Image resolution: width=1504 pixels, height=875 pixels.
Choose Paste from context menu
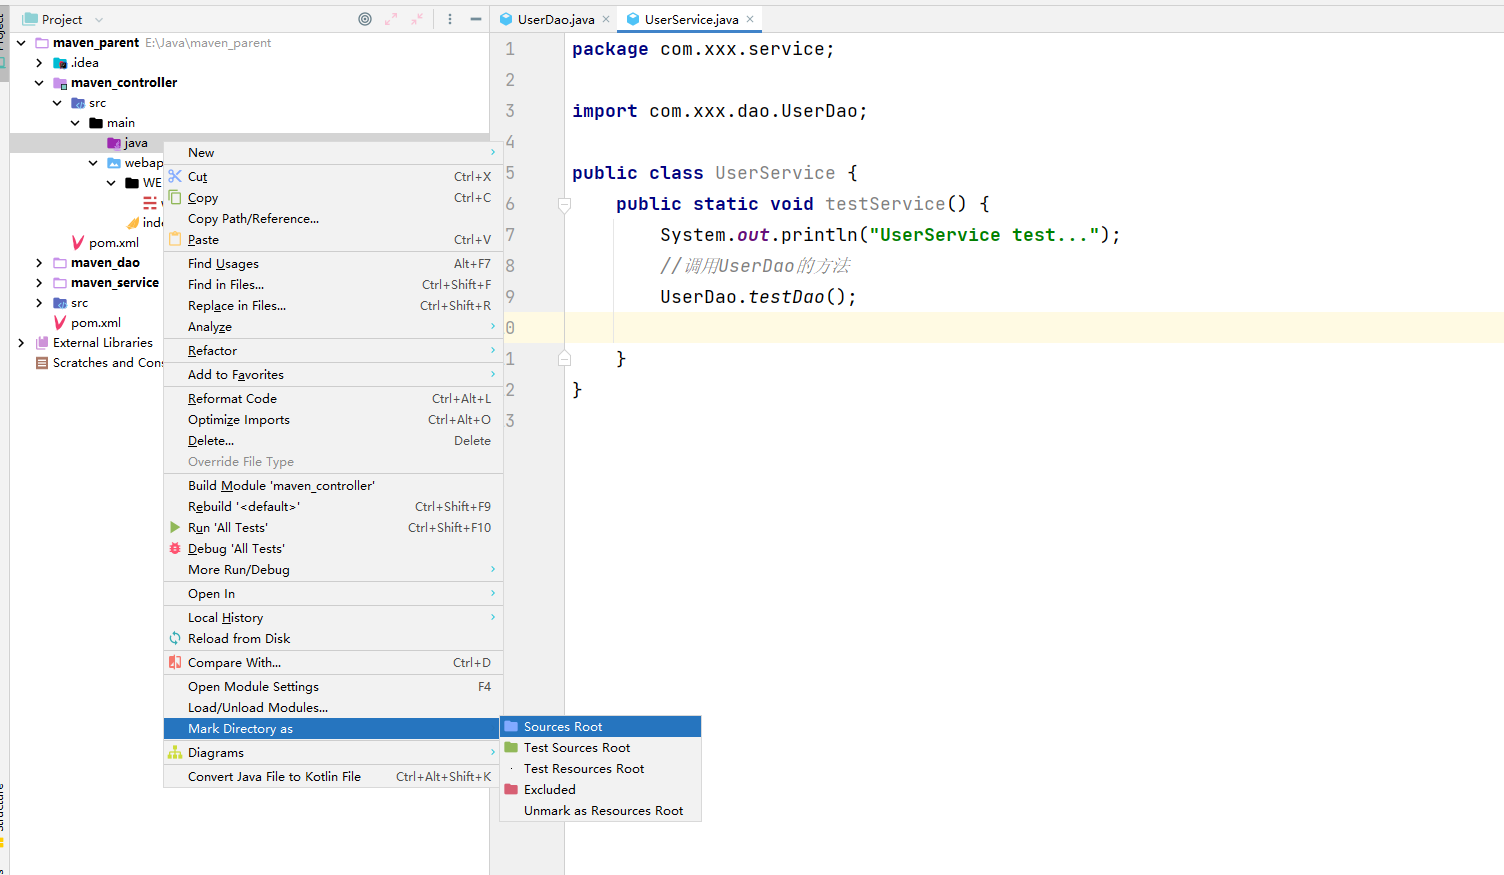(333, 240)
